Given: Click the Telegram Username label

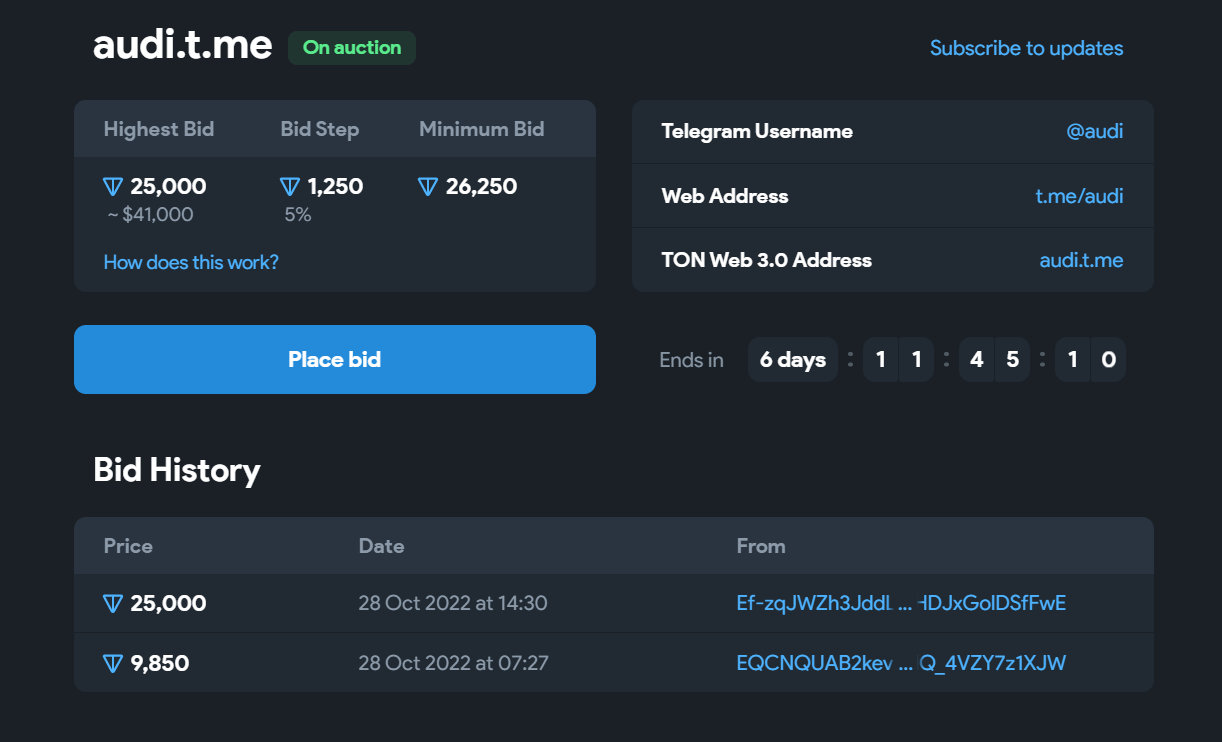Looking at the screenshot, I should (757, 131).
